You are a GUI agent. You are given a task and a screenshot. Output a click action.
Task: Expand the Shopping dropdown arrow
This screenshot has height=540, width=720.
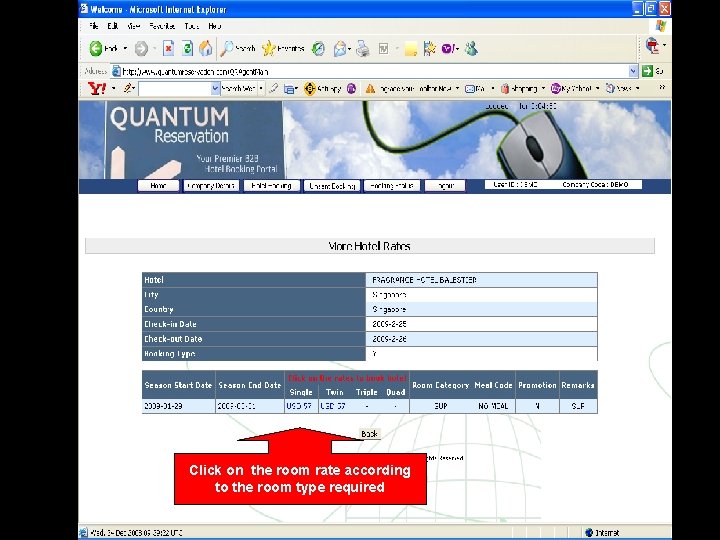pyautogui.click(x=543, y=89)
